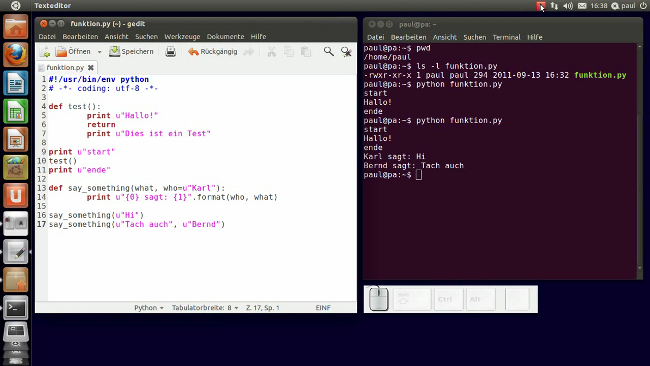Click red recording indicator in top panel

point(541,5)
